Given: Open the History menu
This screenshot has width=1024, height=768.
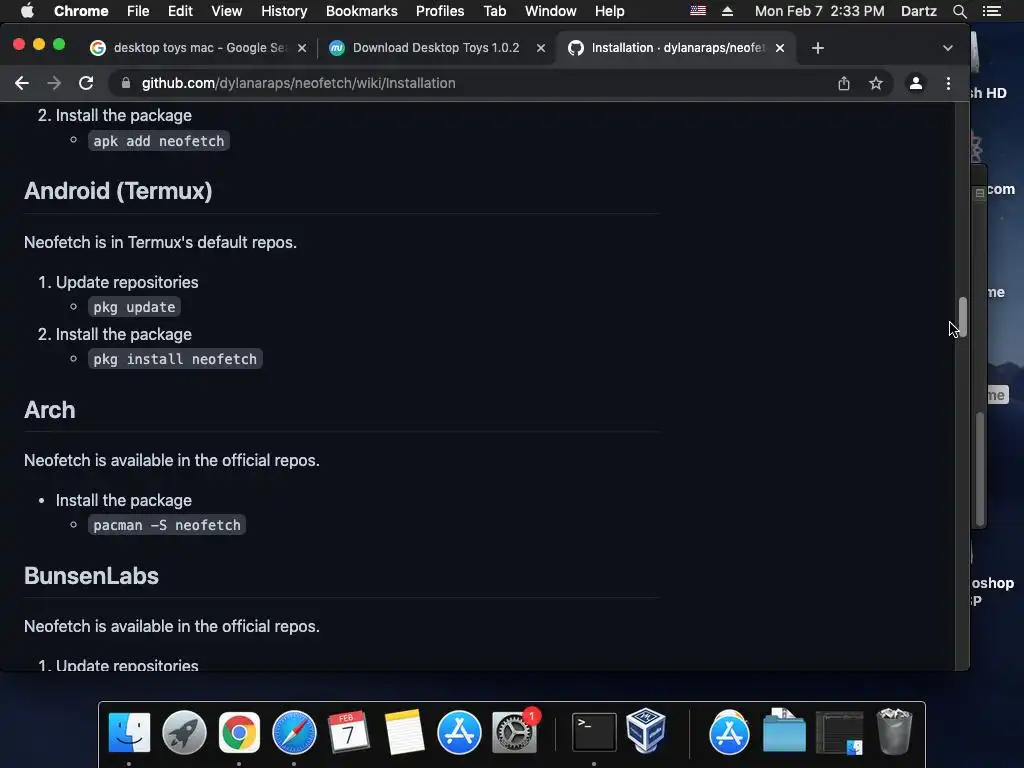Looking at the screenshot, I should (284, 11).
